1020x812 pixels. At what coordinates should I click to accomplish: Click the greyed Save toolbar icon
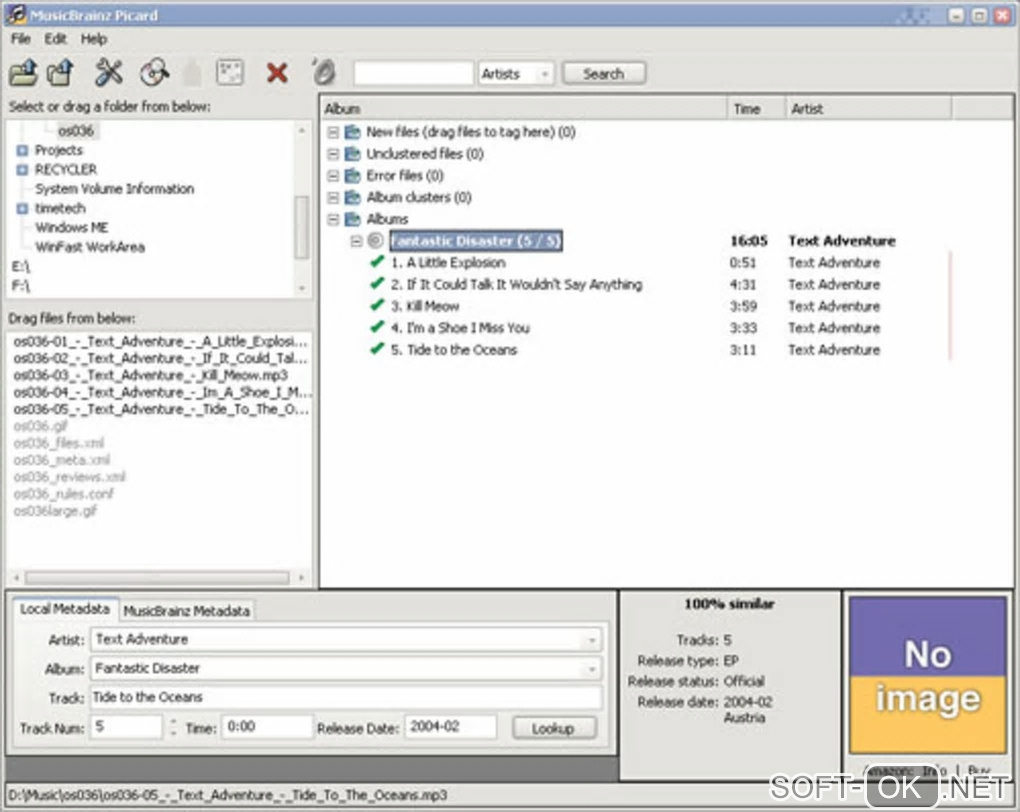[x=192, y=73]
